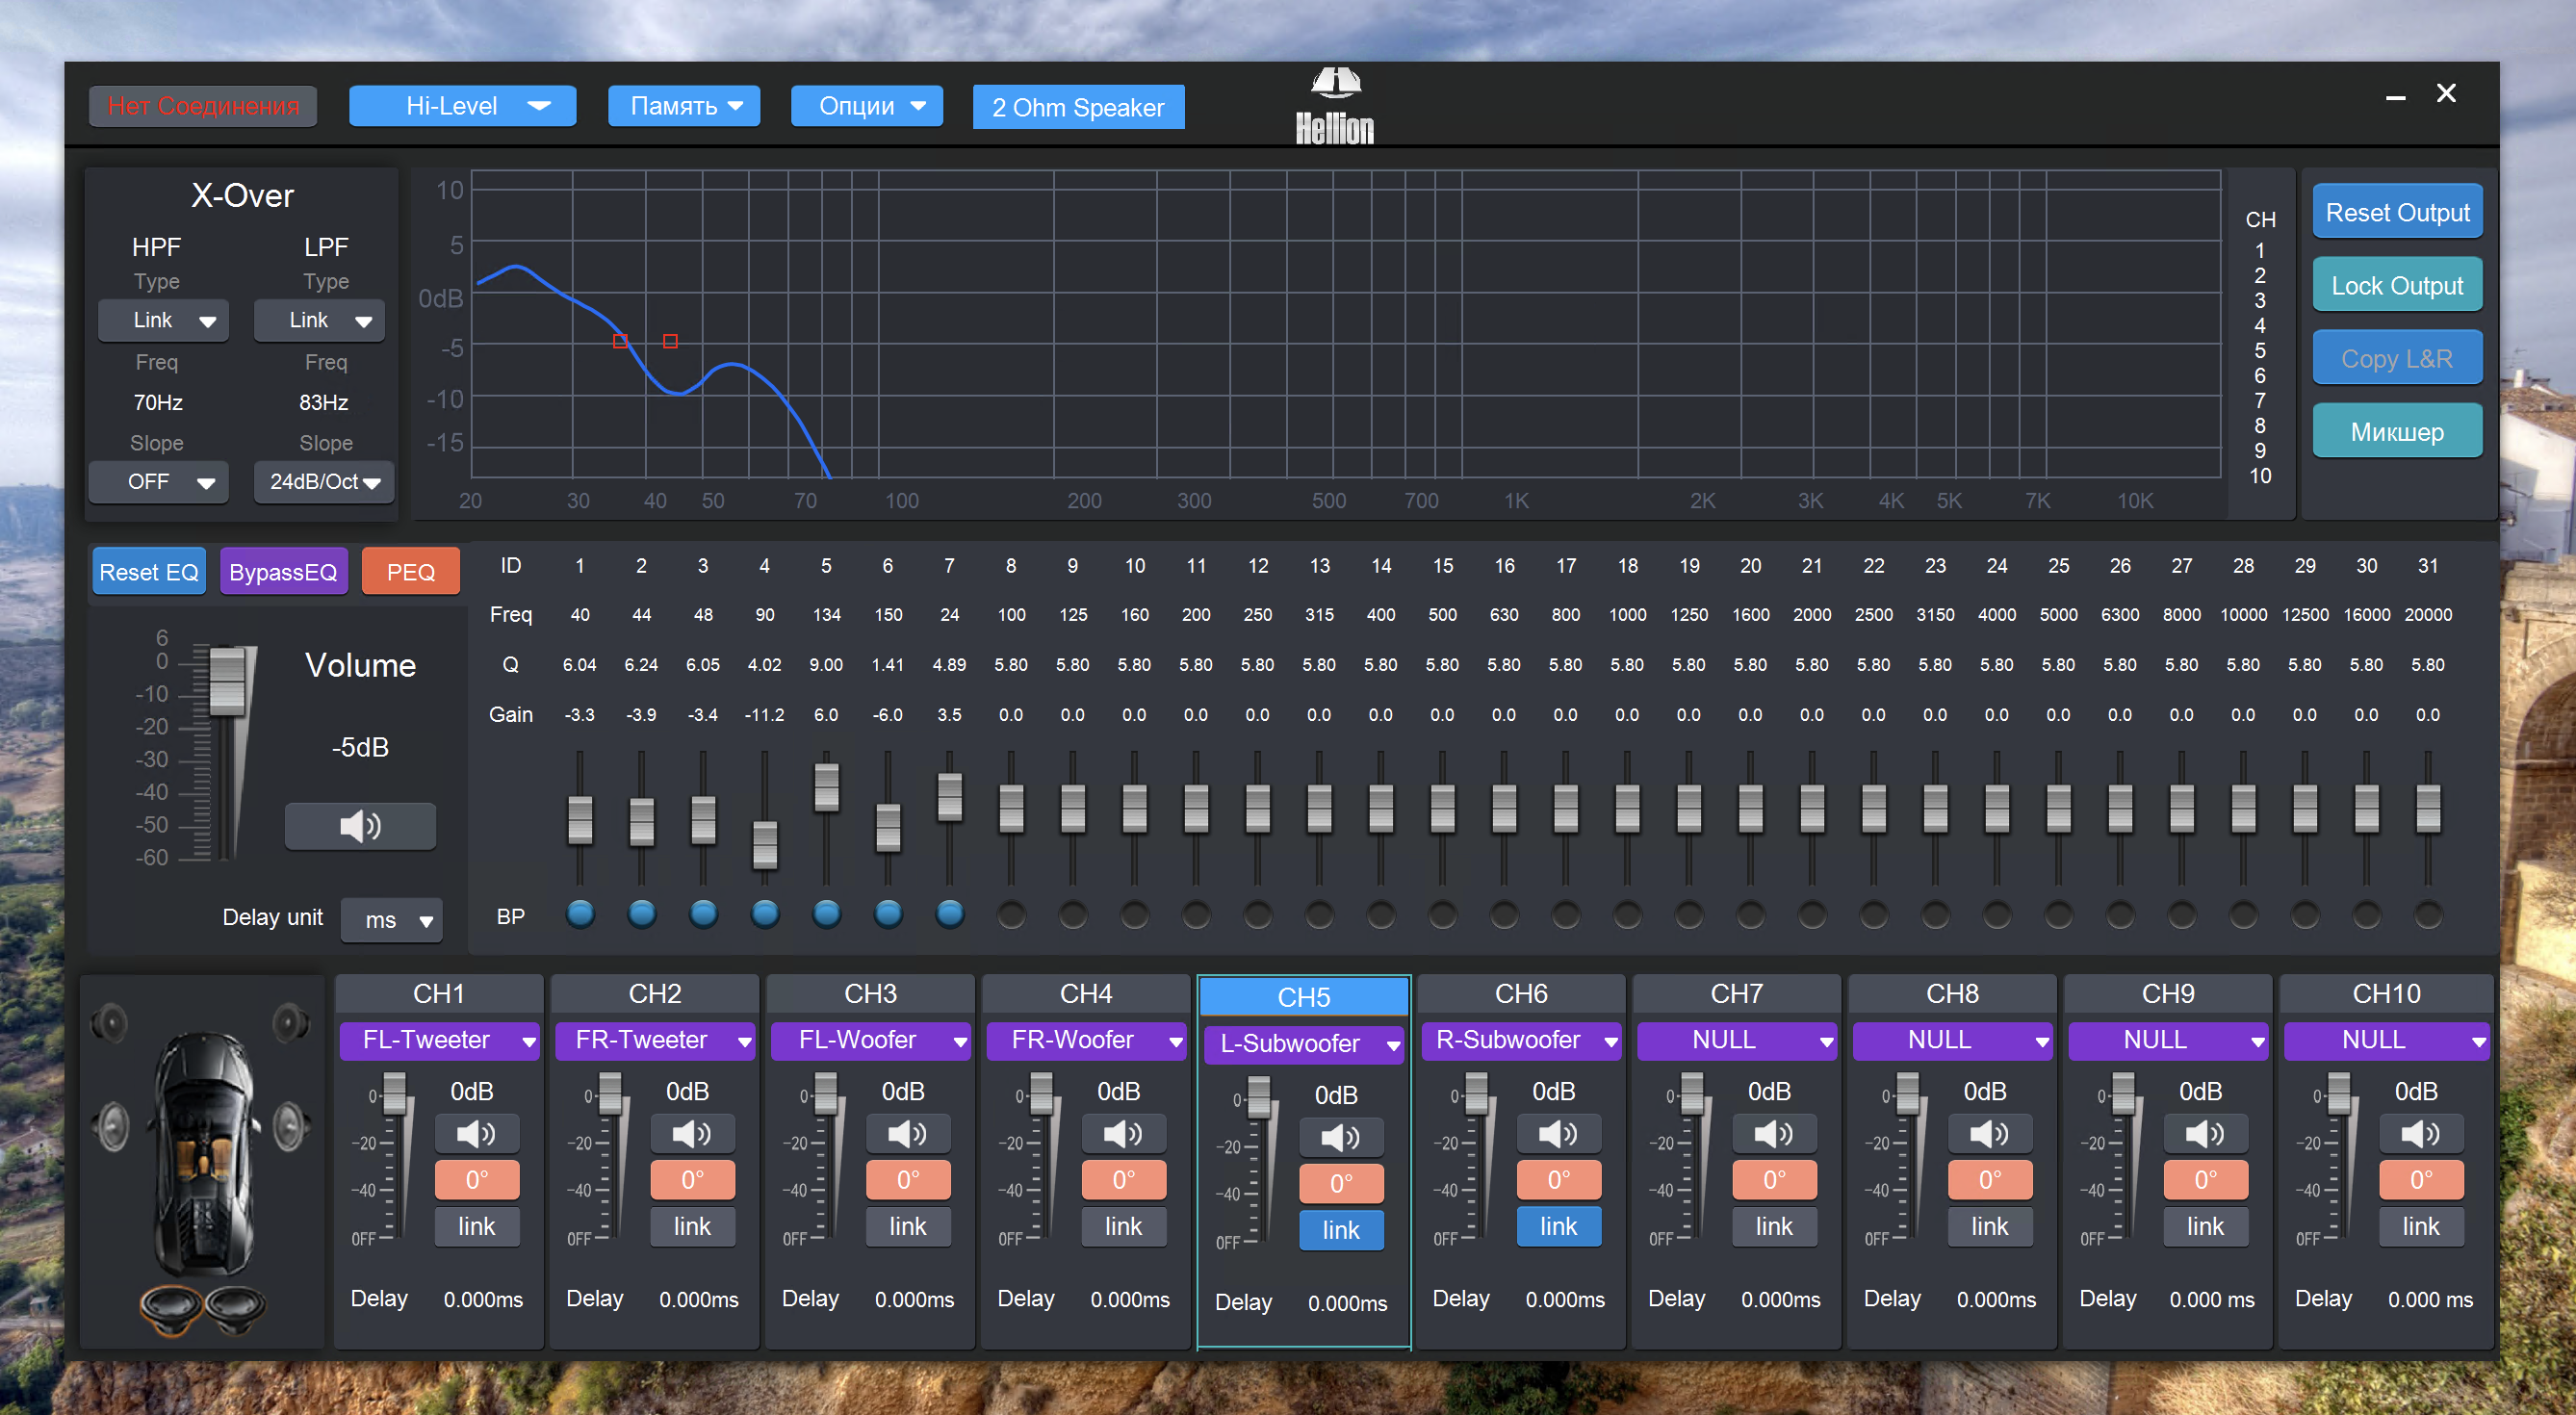The width and height of the screenshot is (2576, 1415).
Task: Click the EQ band 5 gain slider
Action: tap(826, 787)
